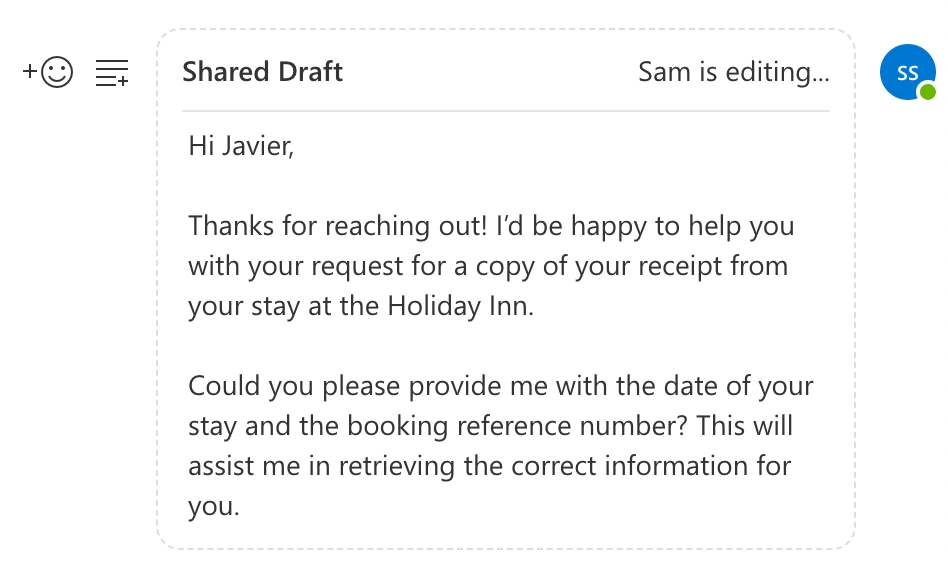The image size is (948, 580).
Task: Click the lines-with-plus icon beside the draft
Action: [x=112, y=72]
